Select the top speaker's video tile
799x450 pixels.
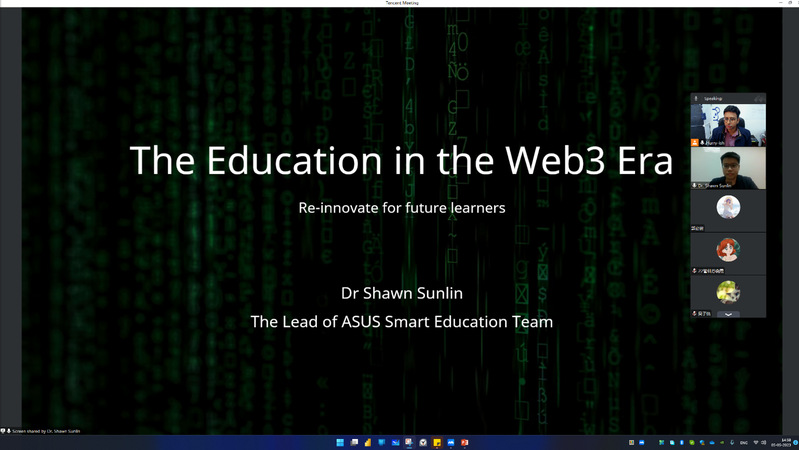tap(728, 124)
